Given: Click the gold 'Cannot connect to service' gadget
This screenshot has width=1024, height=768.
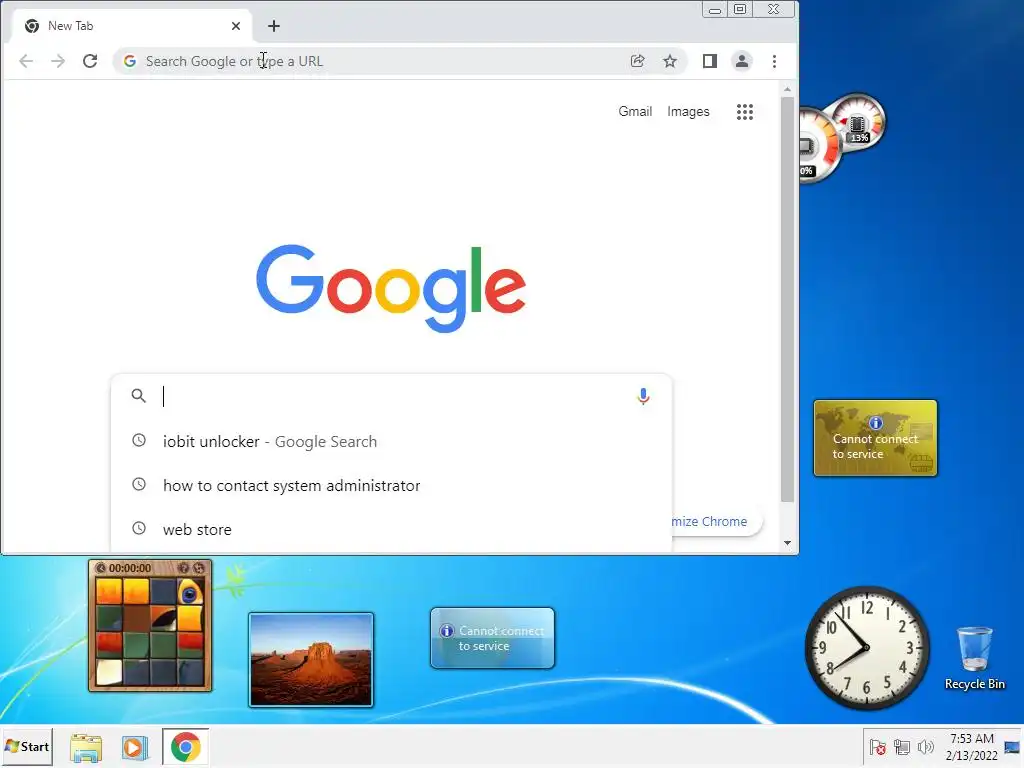Looking at the screenshot, I should (x=875, y=438).
